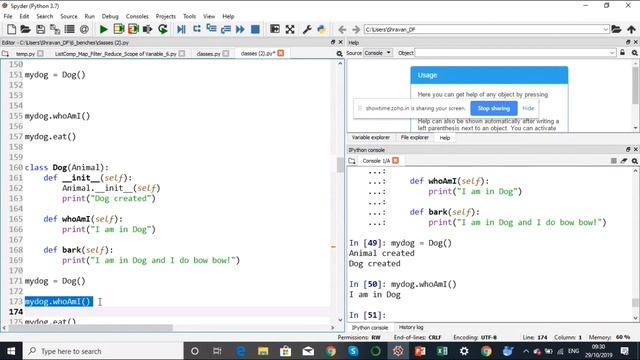Lock the Help pane with the padlock icon
Image resolution: width=640 pixels, height=360 pixels.
point(622,53)
